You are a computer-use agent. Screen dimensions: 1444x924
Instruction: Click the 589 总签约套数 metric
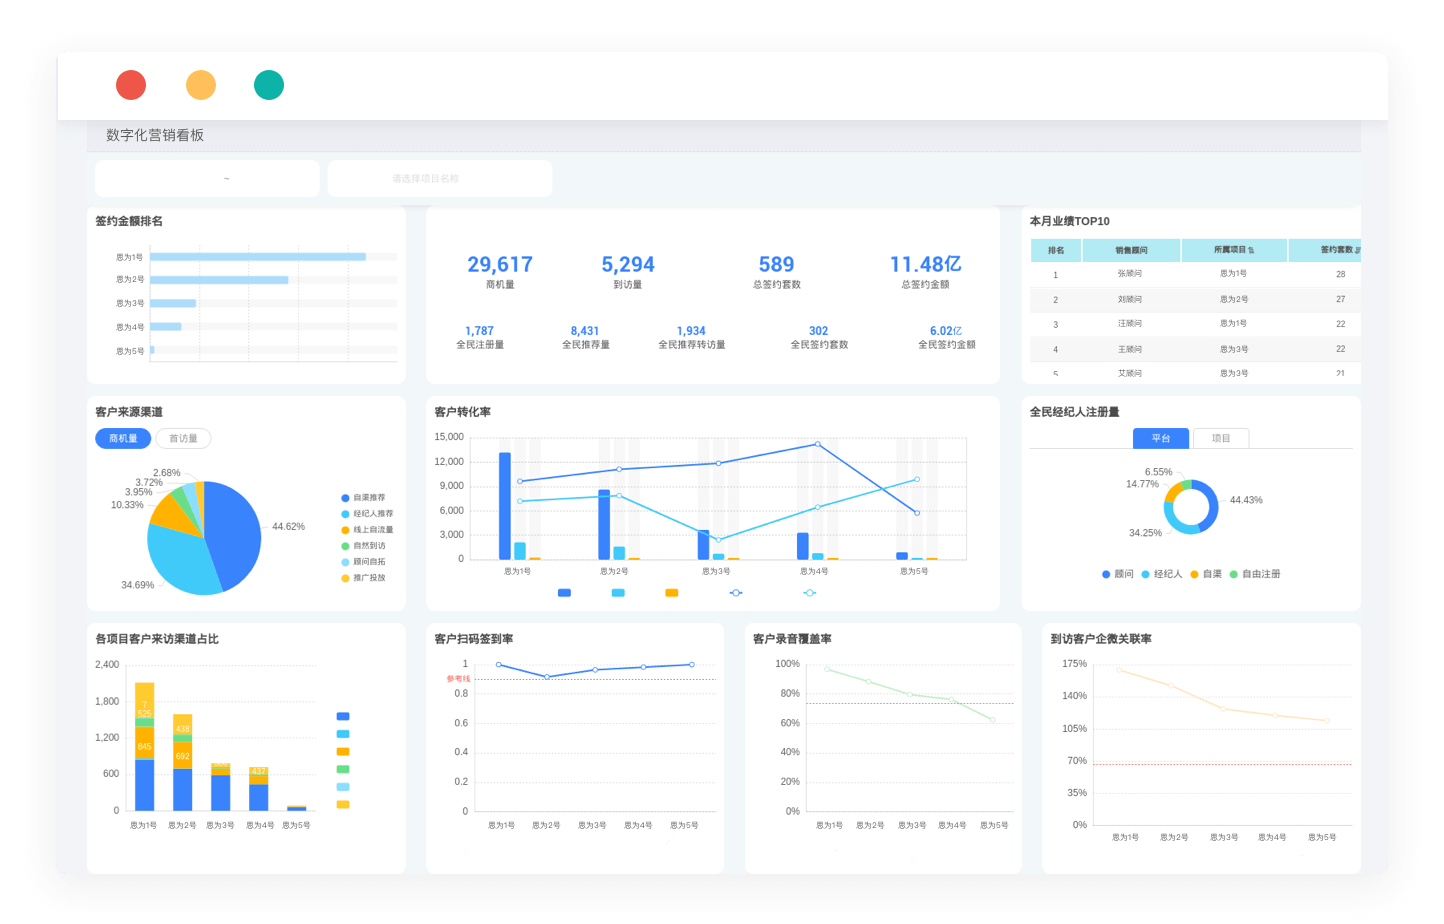tap(777, 271)
